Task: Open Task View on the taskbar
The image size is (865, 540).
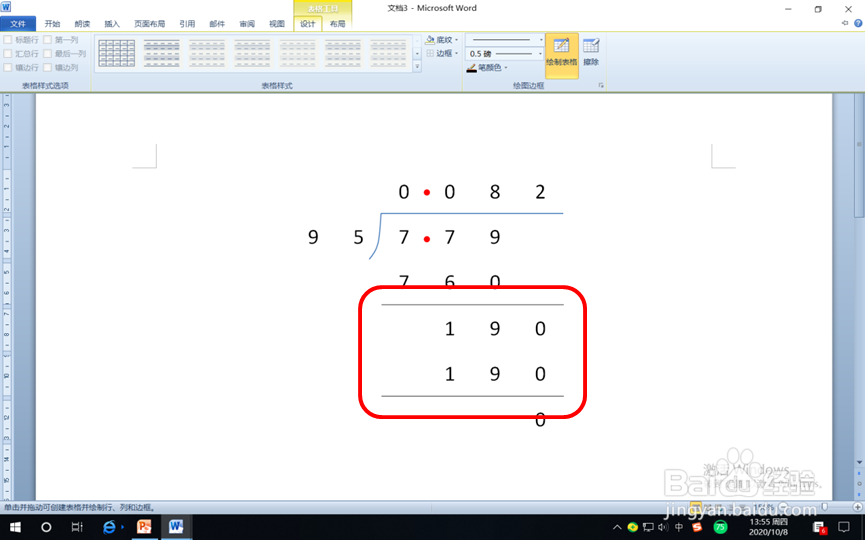Action: coord(77,527)
